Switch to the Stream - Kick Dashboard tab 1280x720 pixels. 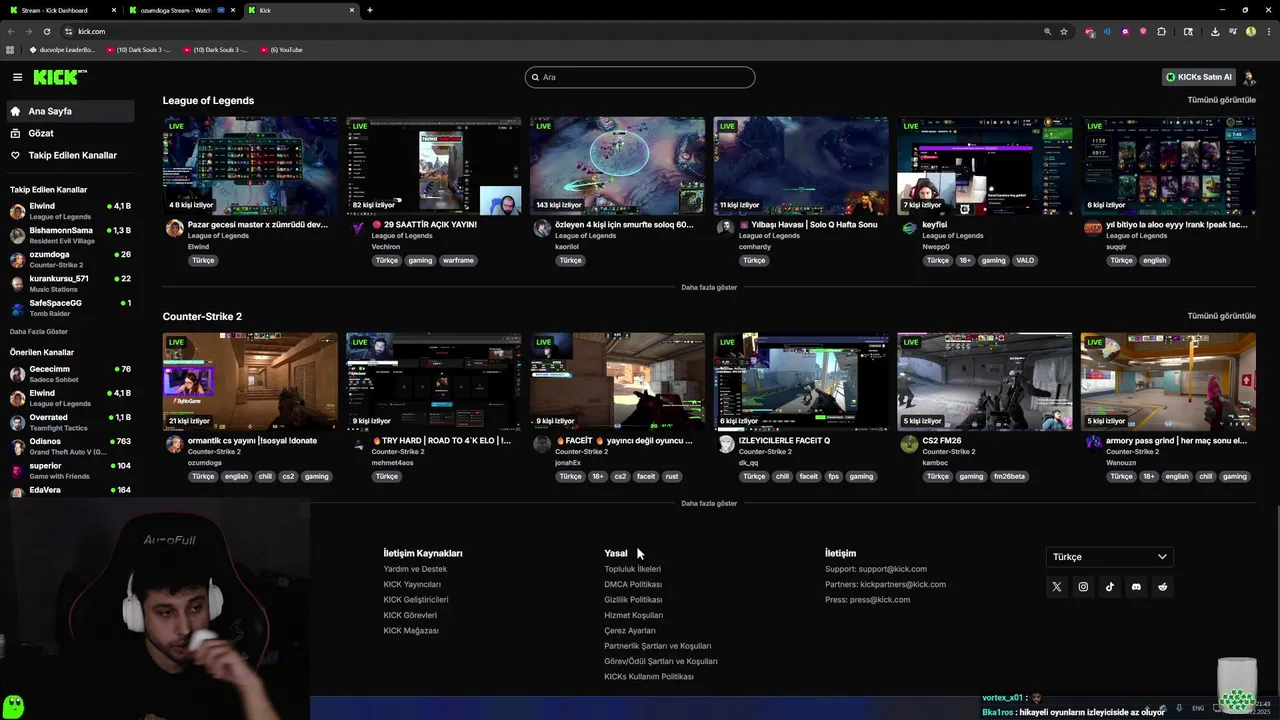pyautogui.click(x=60, y=10)
